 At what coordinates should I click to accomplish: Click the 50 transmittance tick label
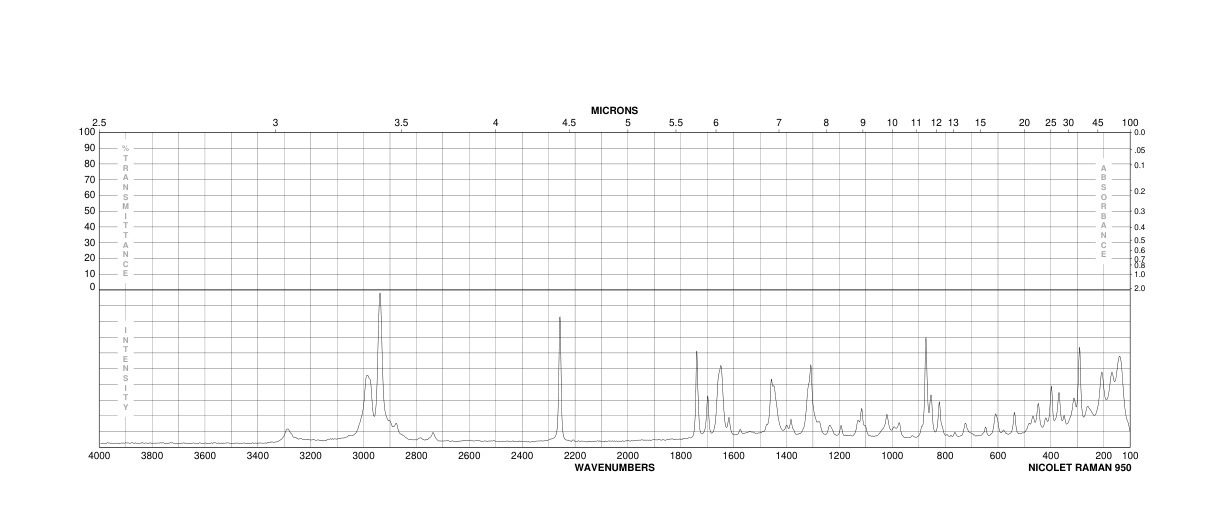90,210
